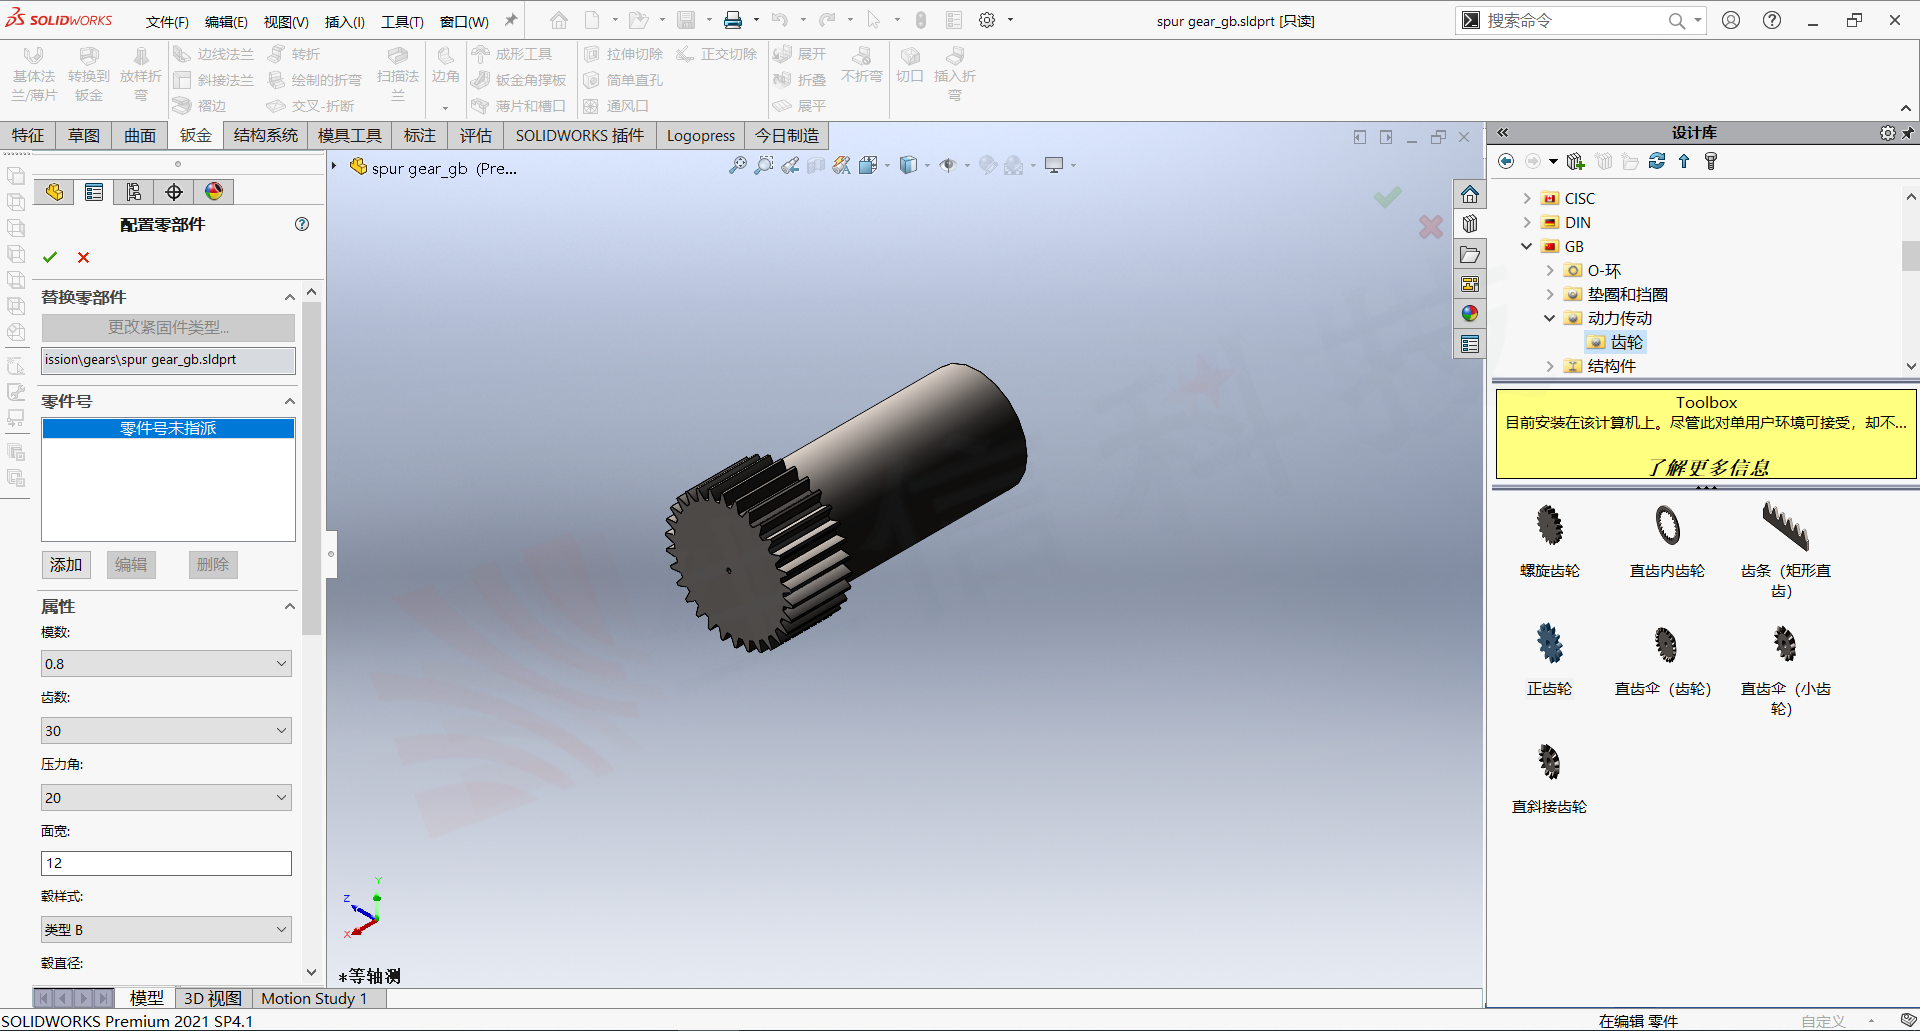Viewport: 1920px width, 1031px height.
Task: Open help for 配置零部件 panel
Action: (x=302, y=224)
